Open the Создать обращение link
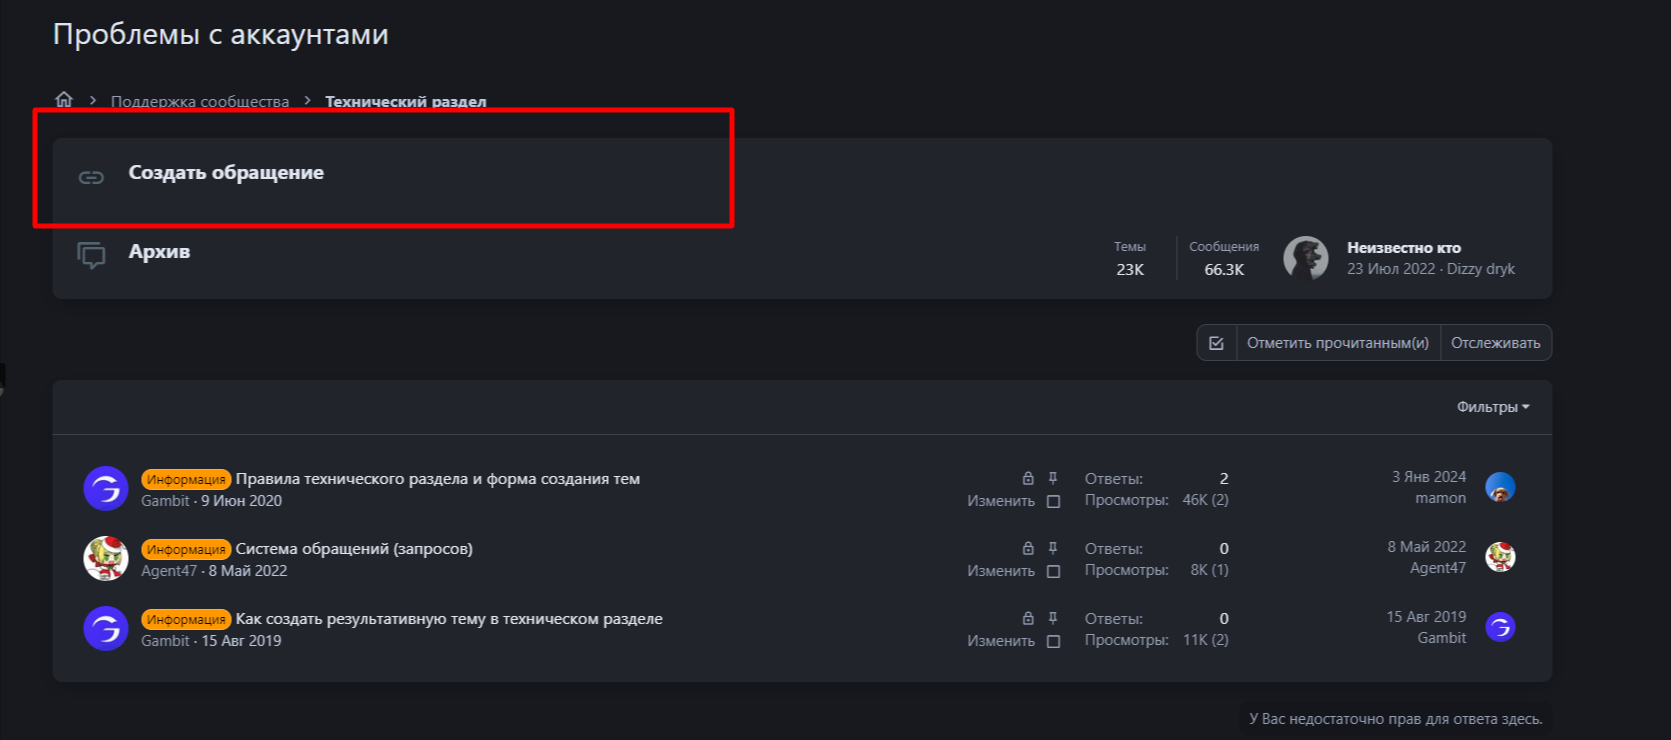The height and width of the screenshot is (740, 1671). tap(226, 173)
